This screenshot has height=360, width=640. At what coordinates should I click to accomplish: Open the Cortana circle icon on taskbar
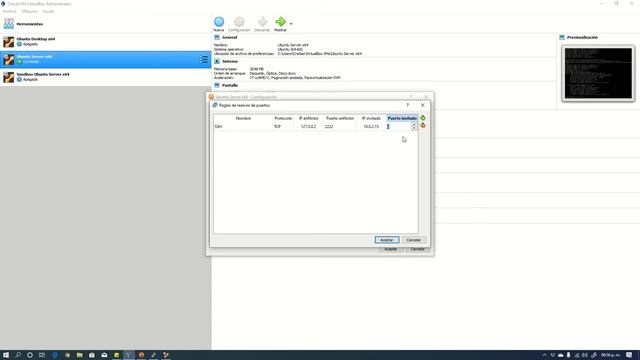[30, 355]
